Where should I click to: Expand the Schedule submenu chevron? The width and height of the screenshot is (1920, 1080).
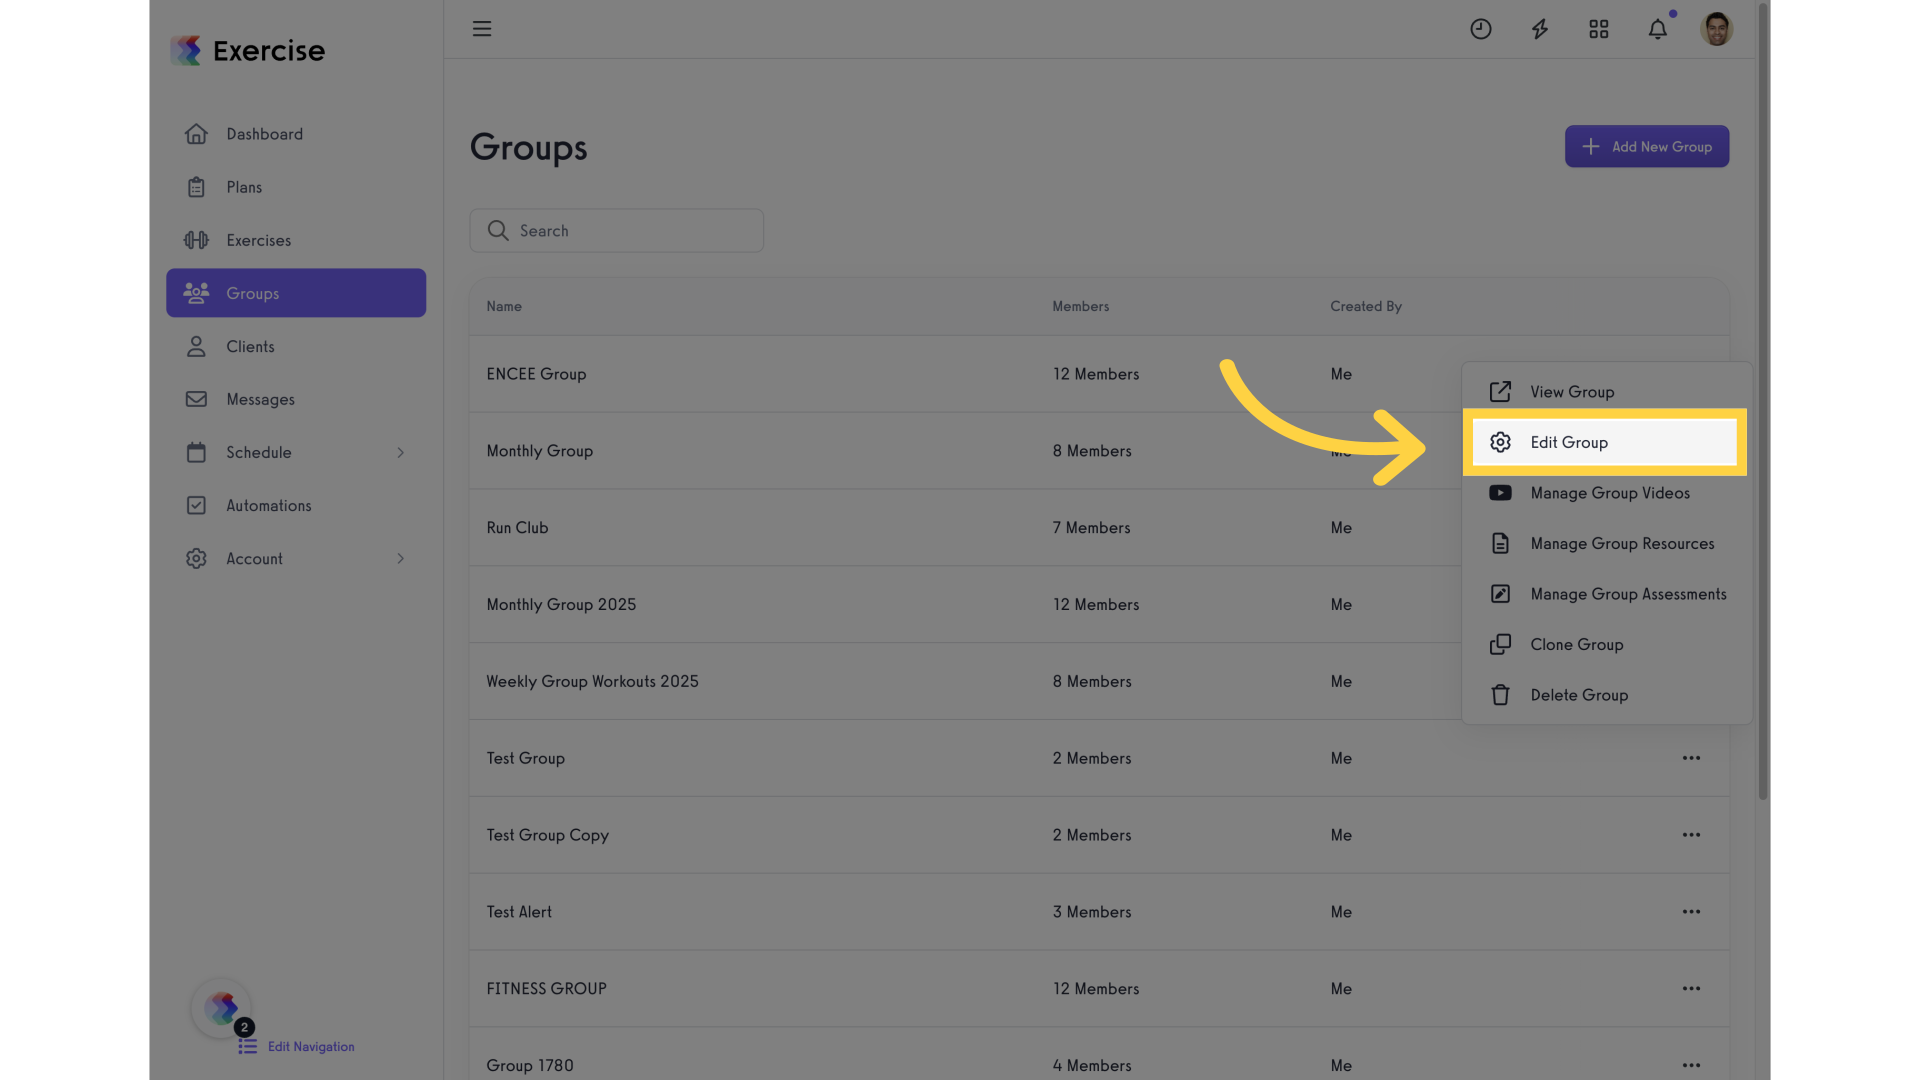coord(401,452)
